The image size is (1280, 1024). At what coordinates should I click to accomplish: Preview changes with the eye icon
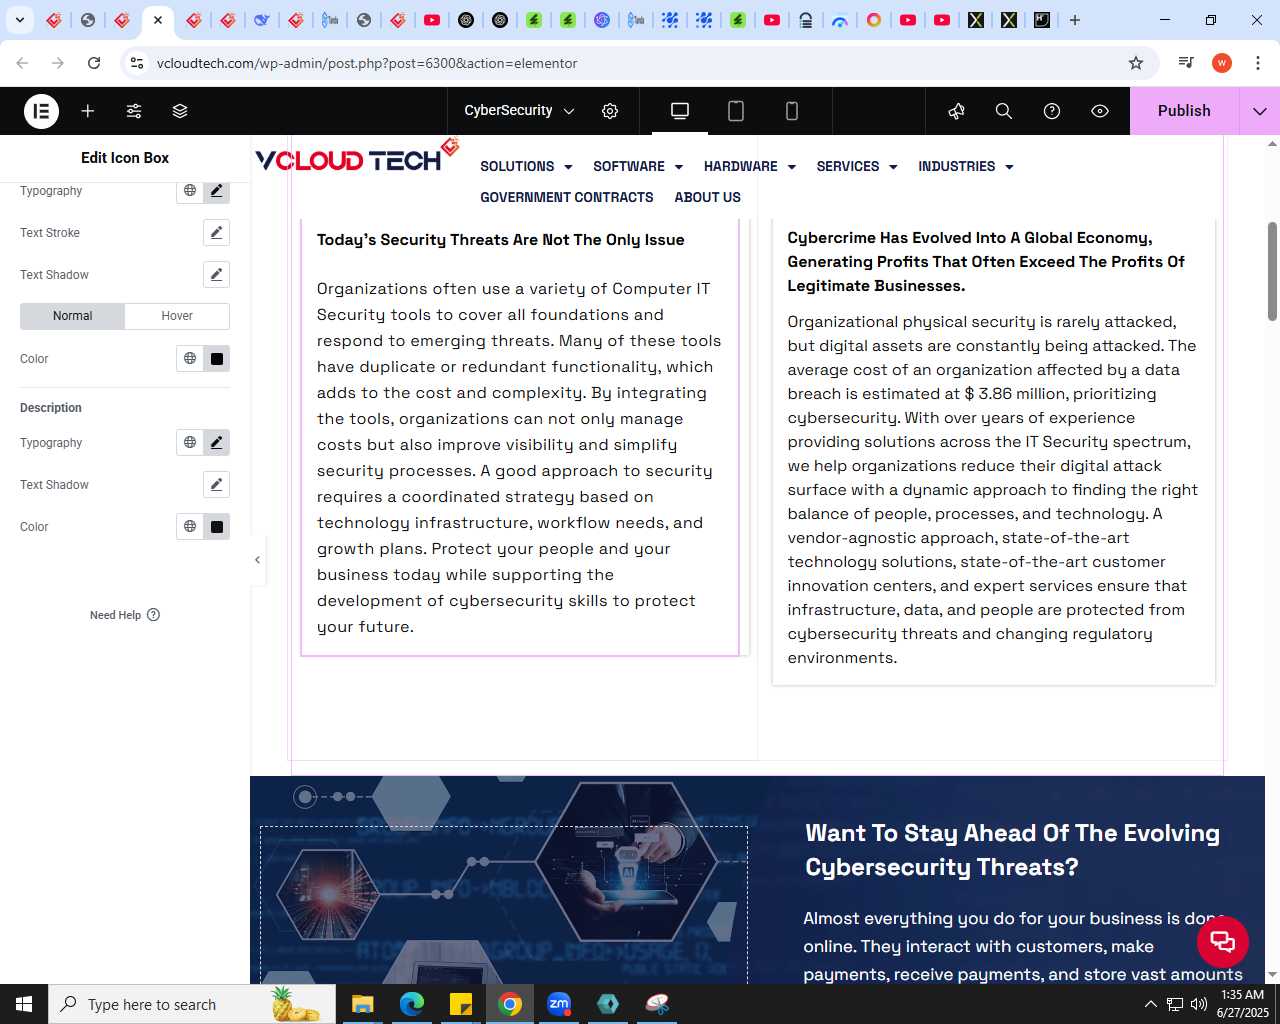[x=1100, y=111]
